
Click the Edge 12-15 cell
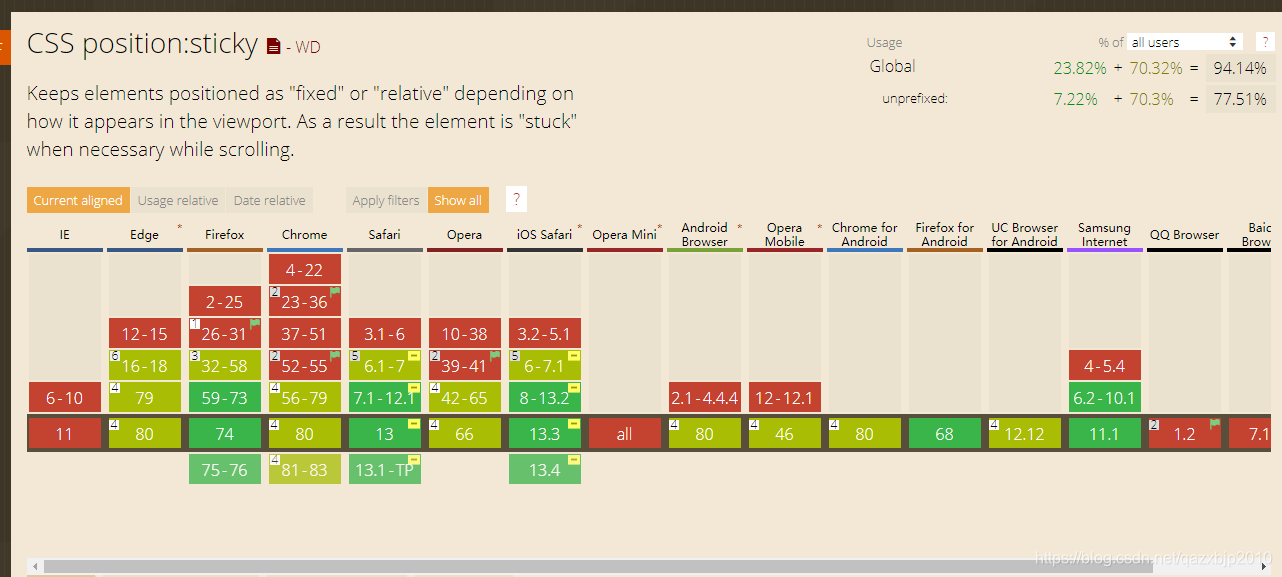pyautogui.click(x=145, y=333)
